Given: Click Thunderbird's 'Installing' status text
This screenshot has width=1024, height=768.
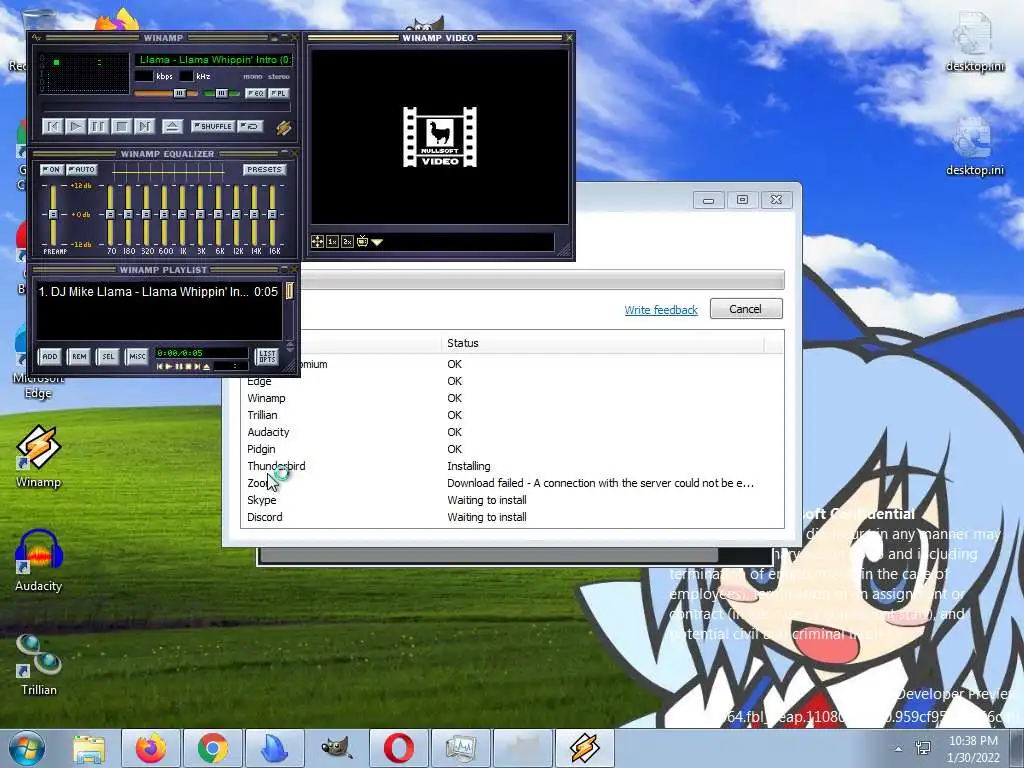Looking at the screenshot, I should [x=469, y=466].
